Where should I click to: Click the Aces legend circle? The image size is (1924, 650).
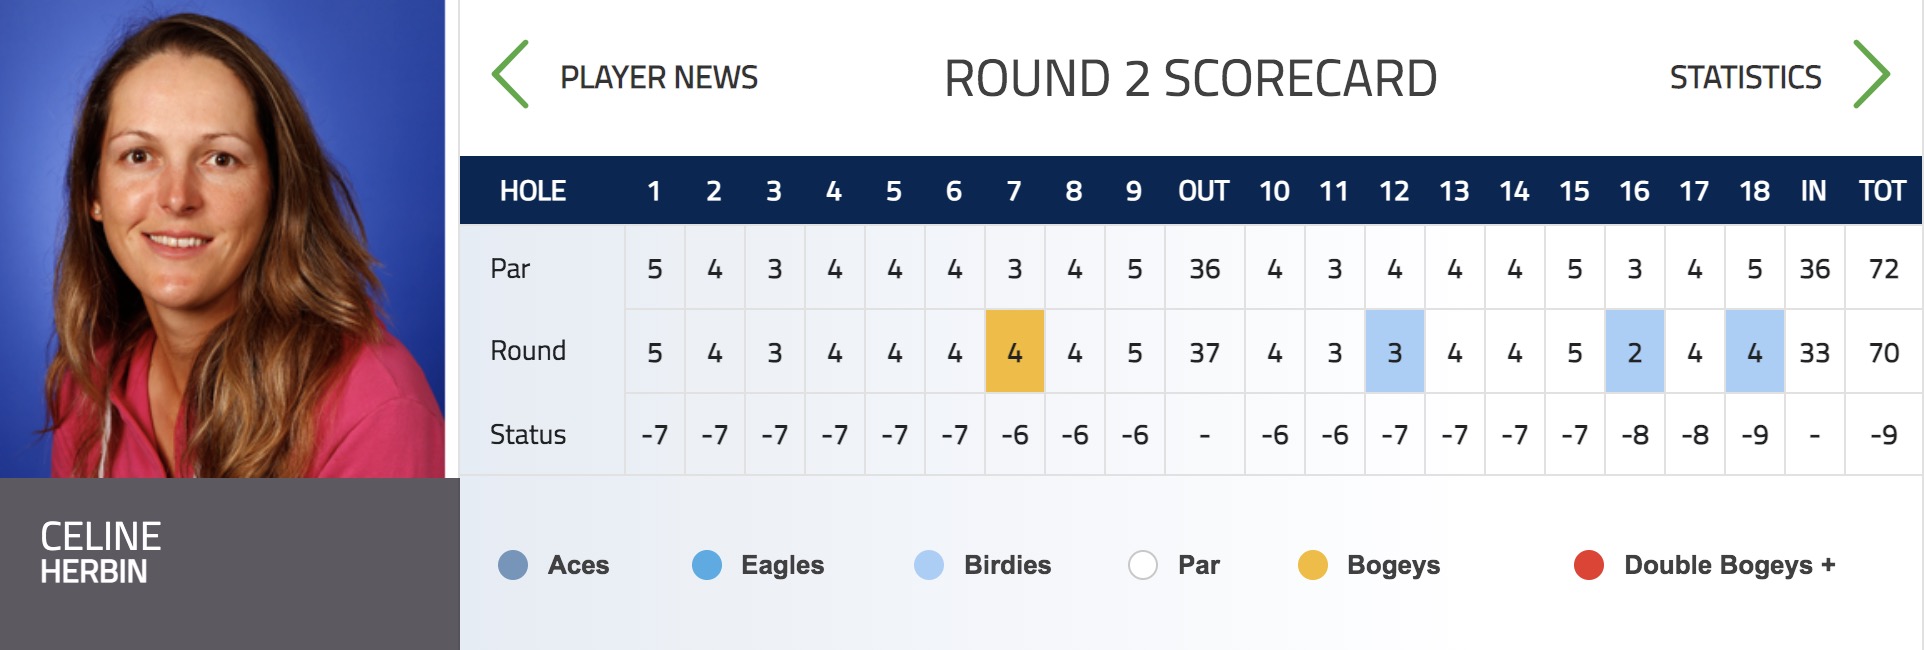[513, 565]
